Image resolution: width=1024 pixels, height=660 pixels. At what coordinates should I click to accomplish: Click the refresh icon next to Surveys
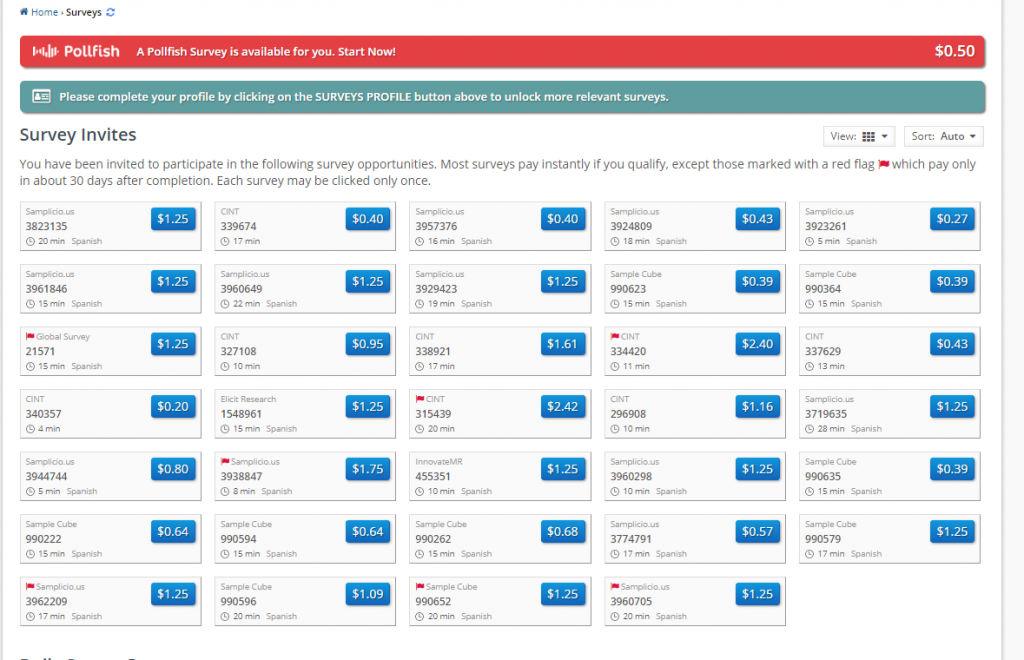(110, 12)
